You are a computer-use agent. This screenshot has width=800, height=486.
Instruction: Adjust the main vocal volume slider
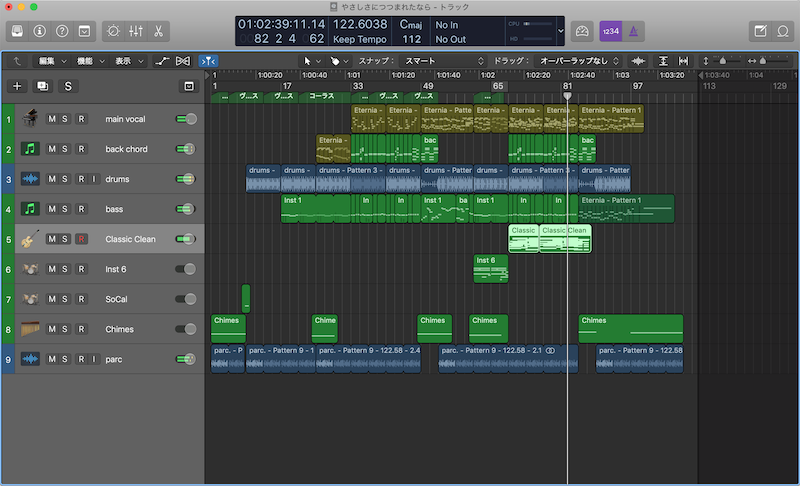tap(186, 119)
